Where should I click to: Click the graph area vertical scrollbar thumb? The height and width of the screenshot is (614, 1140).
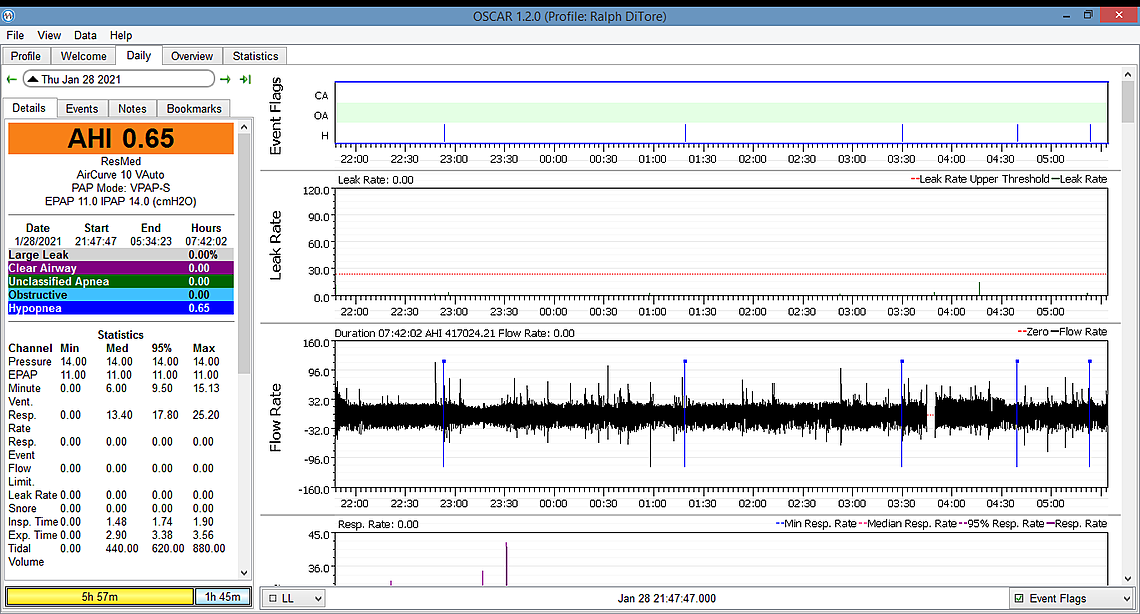pos(1128,102)
